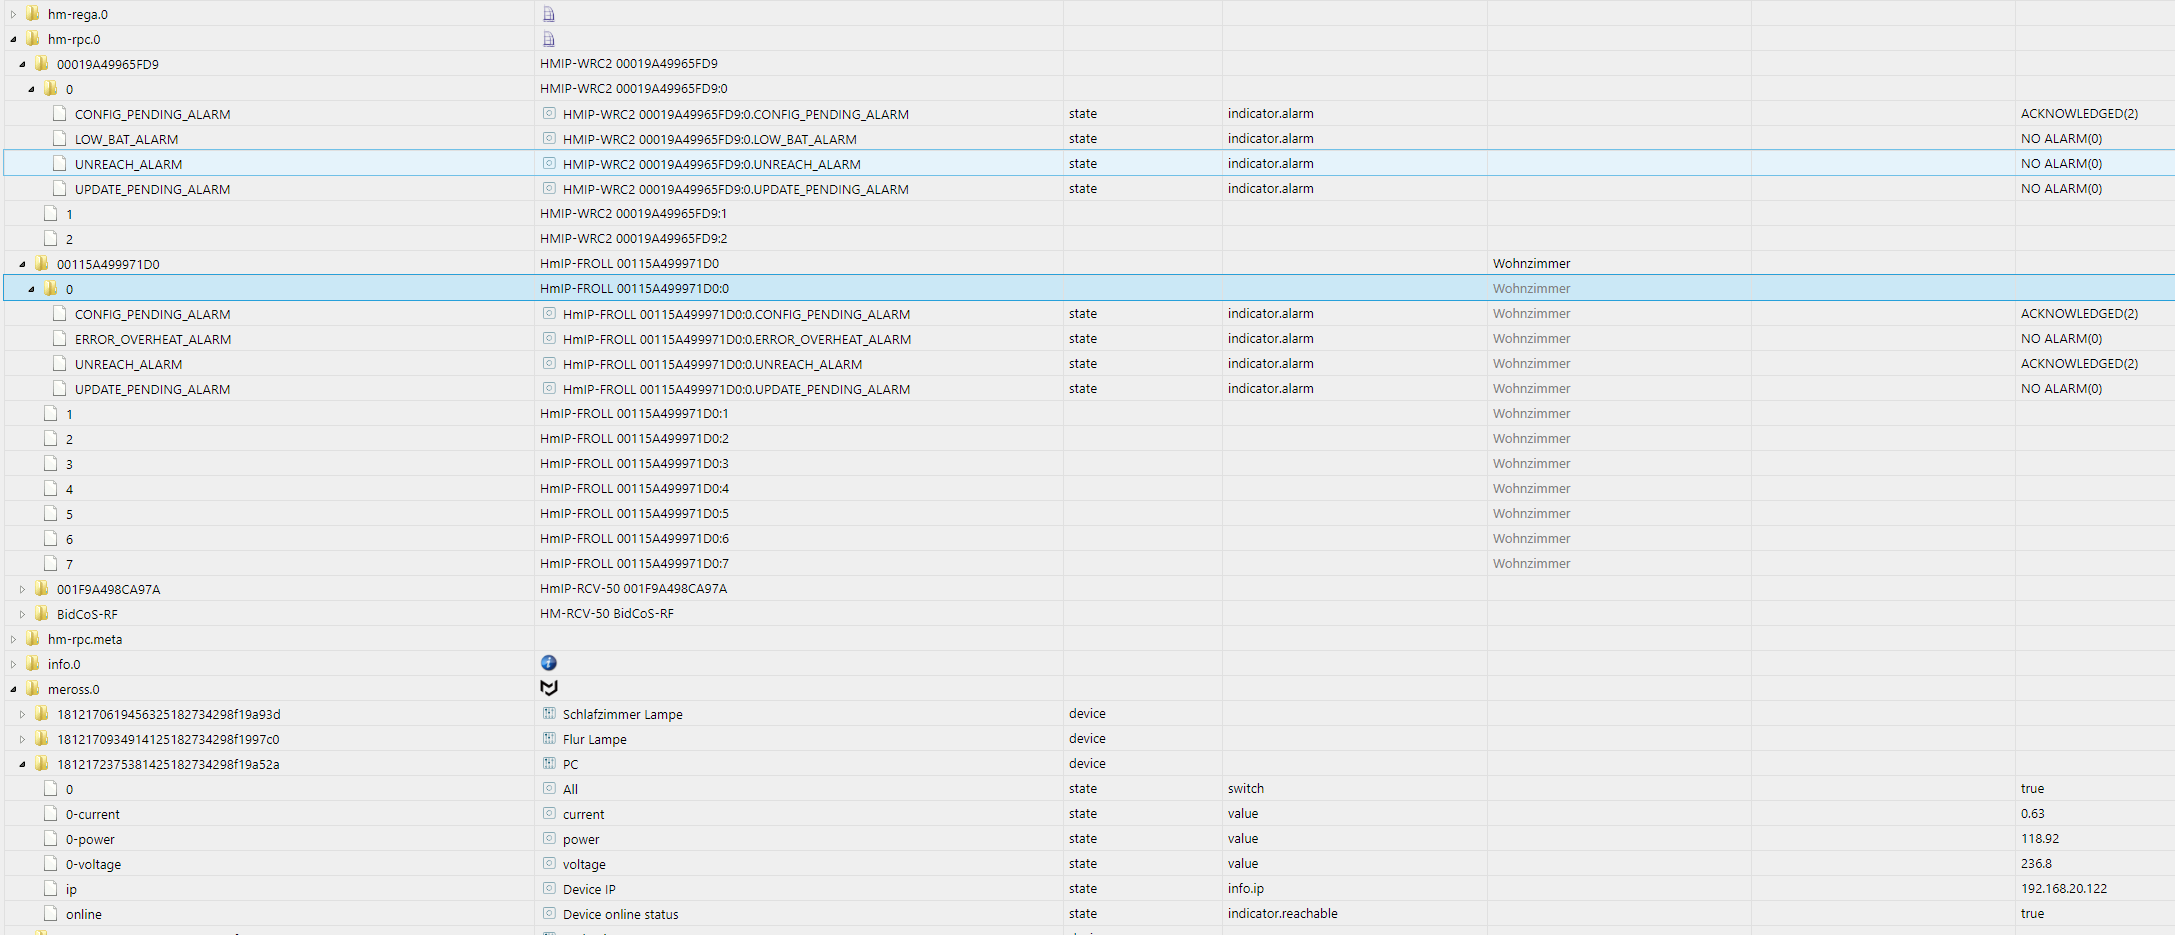Click the Schlafzimmer Lampe name
The width and height of the screenshot is (2175, 935).
point(623,714)
